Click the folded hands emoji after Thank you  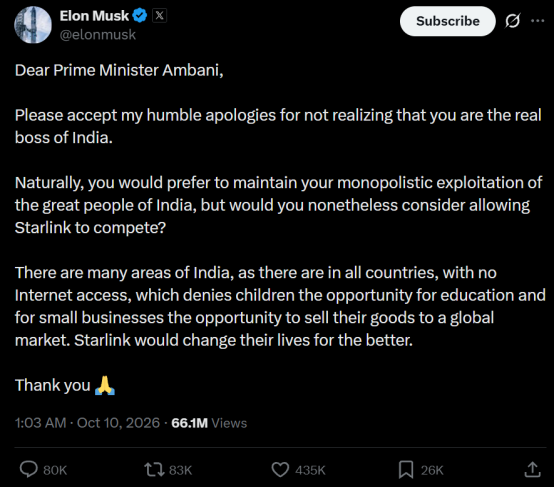(105, 386)
